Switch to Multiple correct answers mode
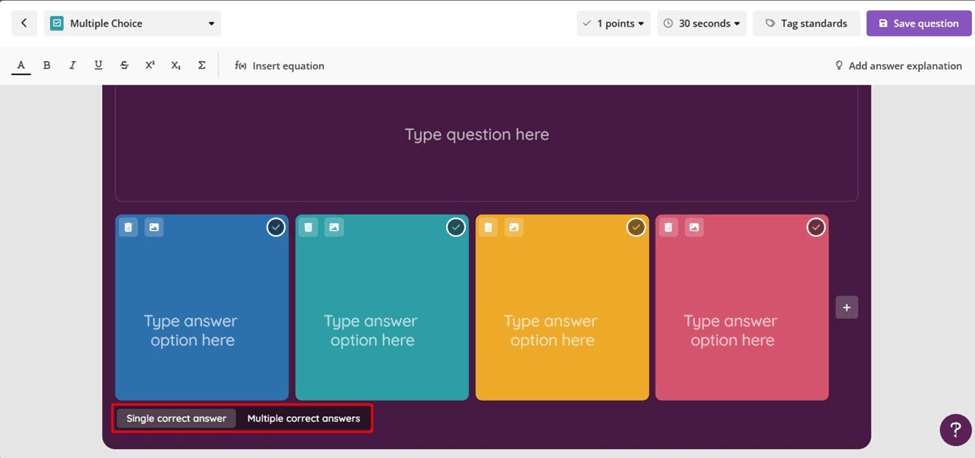The width and height of the screenshot is (975, 458). point(303,418)
